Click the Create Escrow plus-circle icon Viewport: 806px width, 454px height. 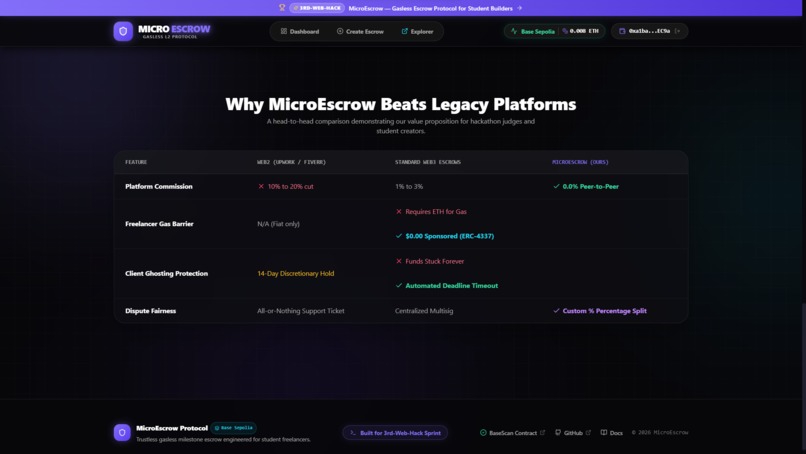coord(340,31)
